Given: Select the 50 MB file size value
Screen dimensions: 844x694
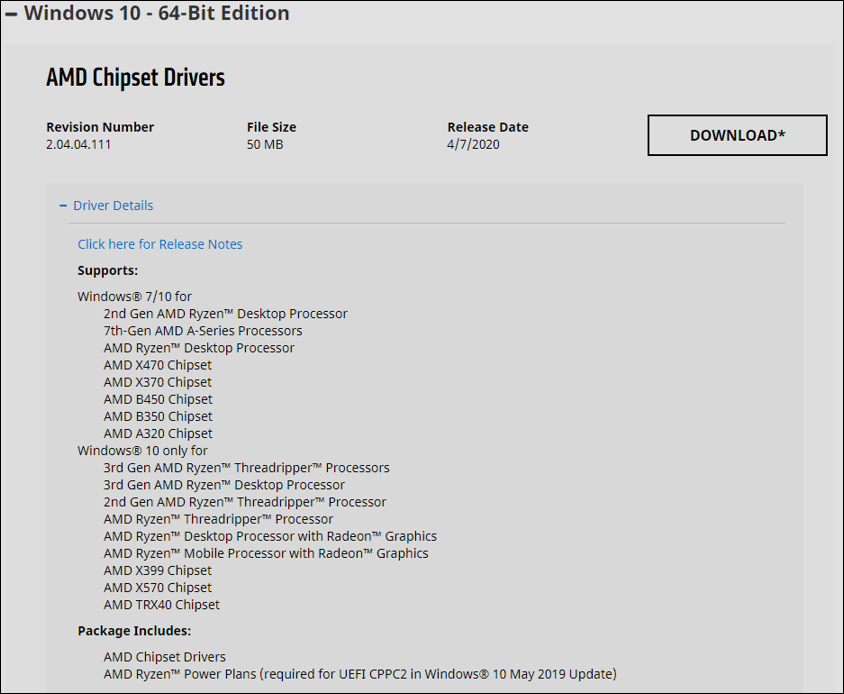Looking at the screenshot, I should coord(265,144).
